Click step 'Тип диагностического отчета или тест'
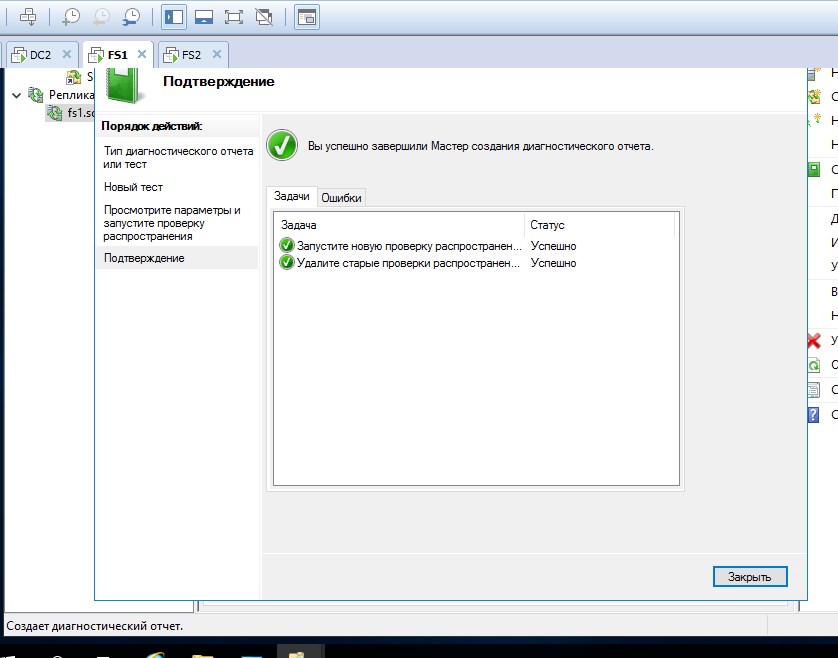This screenshot has width=838, height=658. pyautogui.click(x=178, y=158)
